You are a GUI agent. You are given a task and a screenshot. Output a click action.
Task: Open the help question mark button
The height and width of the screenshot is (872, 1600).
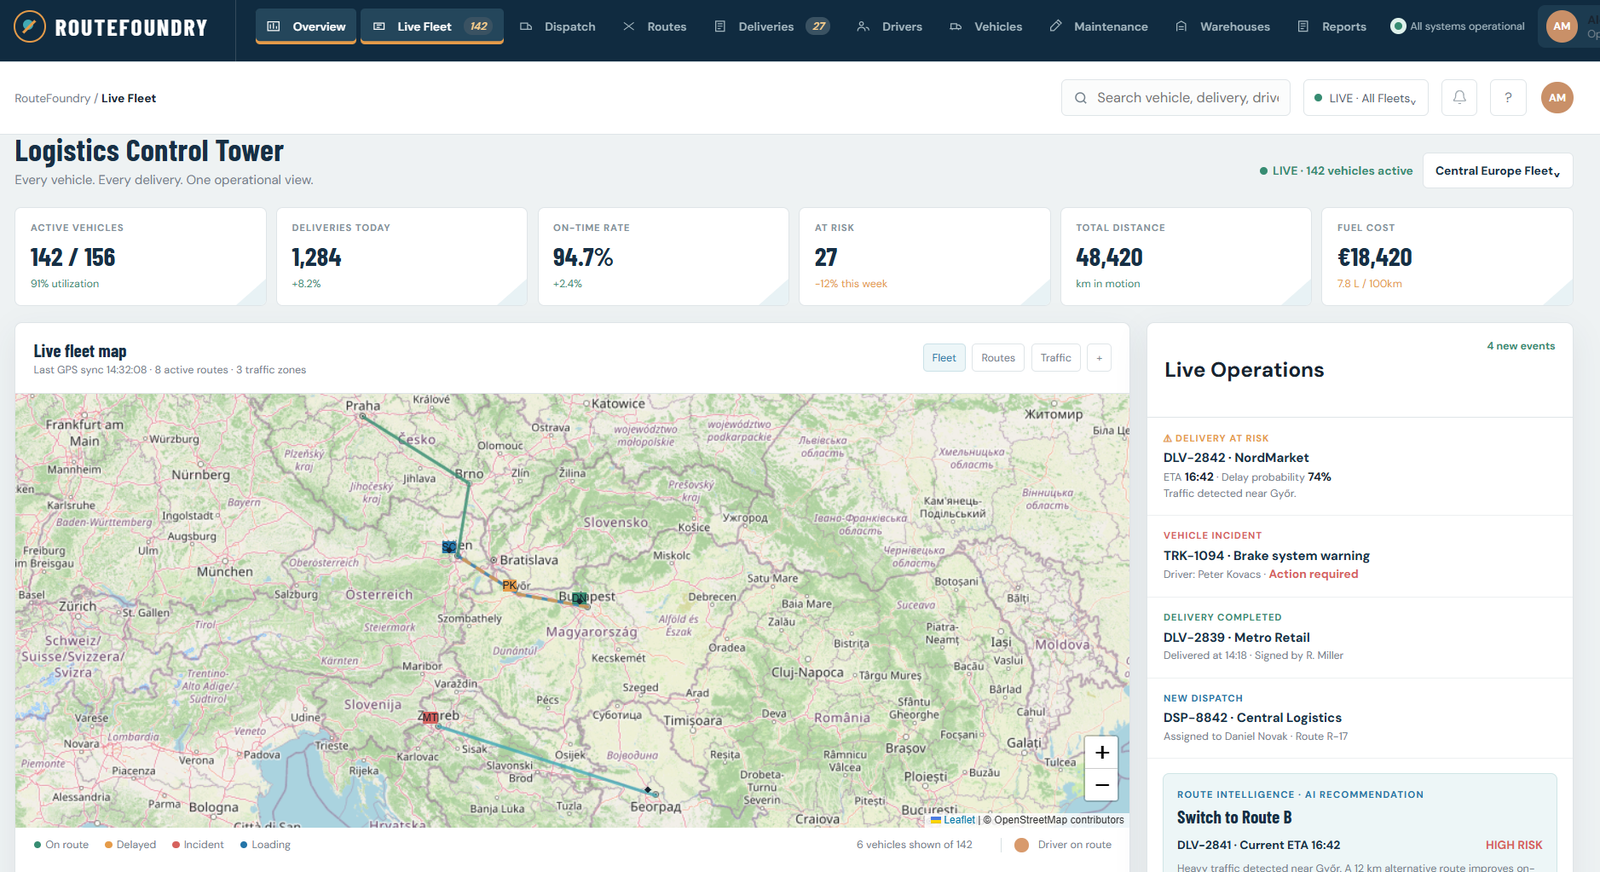coord(1508,98)
